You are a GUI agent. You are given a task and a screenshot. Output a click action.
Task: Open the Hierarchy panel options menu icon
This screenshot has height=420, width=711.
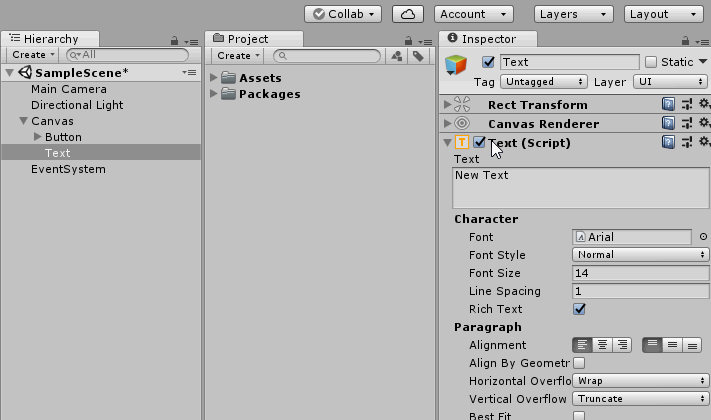192,42
